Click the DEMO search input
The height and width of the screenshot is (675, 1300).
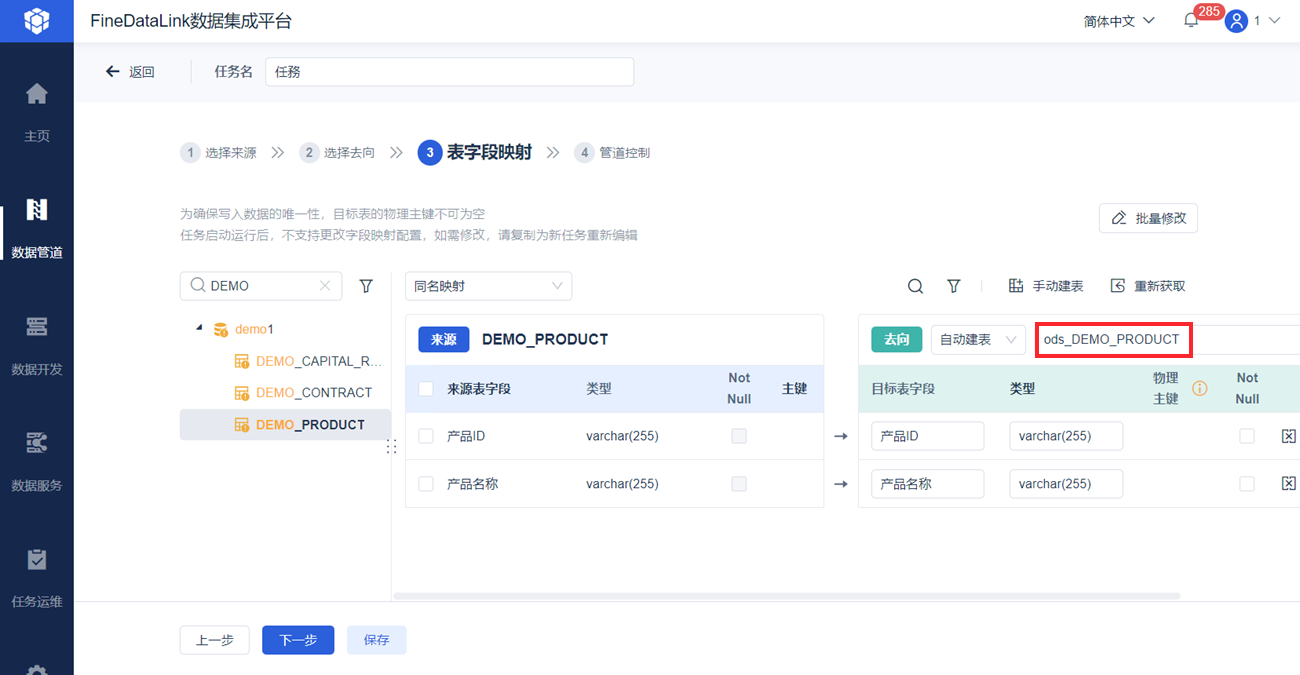(x=260, y=286)
